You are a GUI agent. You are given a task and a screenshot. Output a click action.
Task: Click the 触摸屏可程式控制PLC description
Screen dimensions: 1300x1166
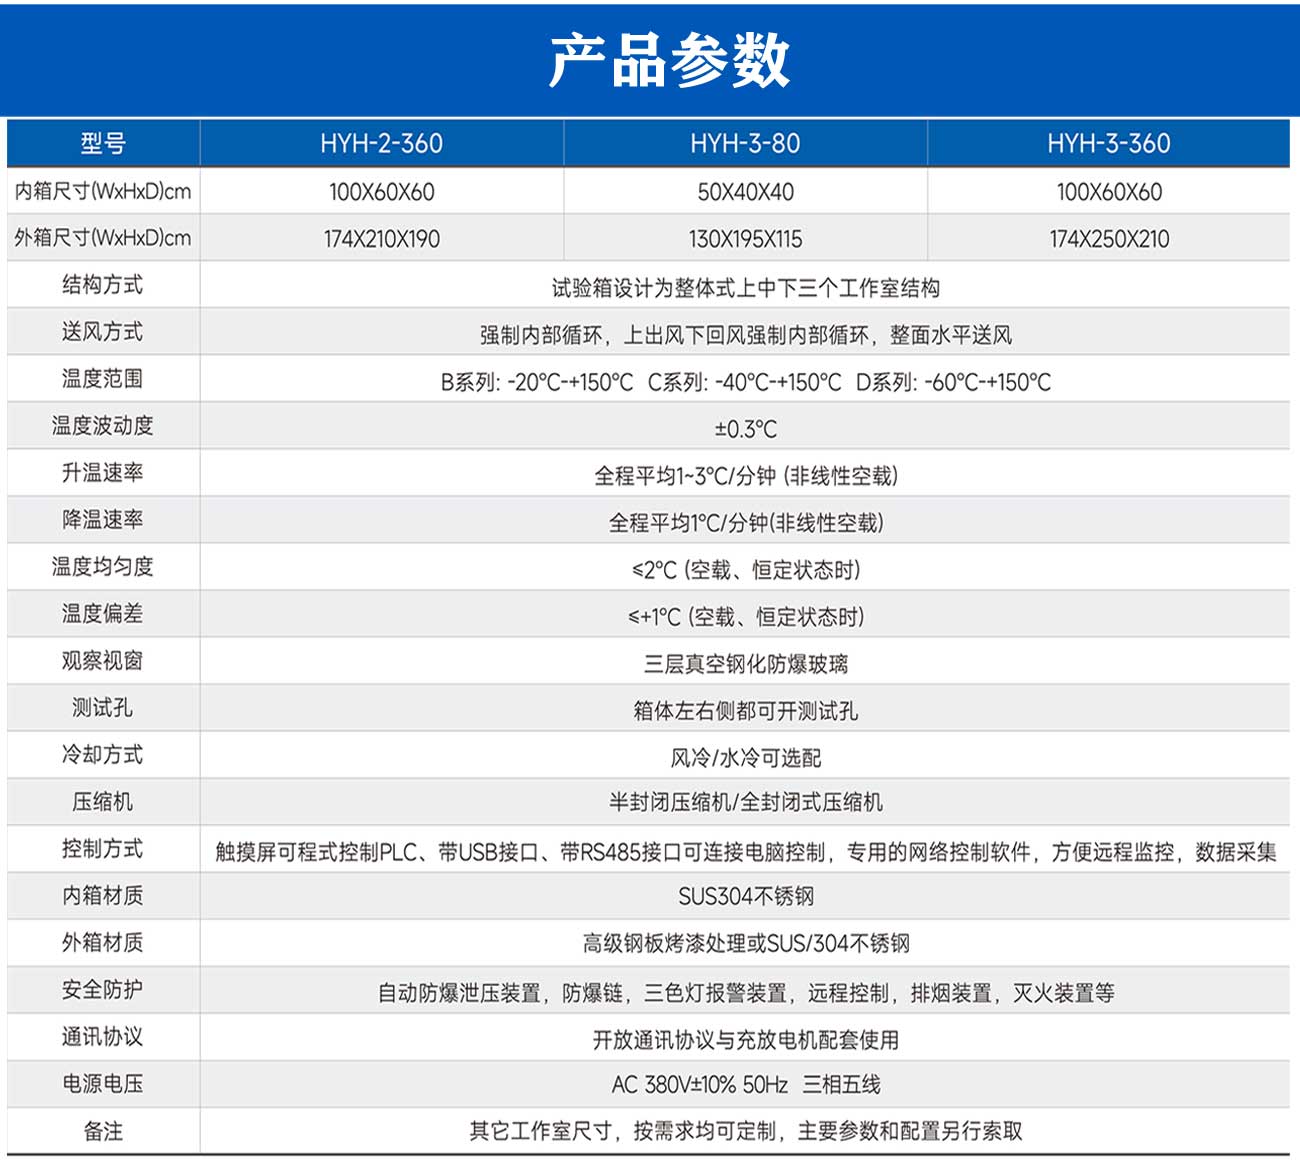pos(745,853)
